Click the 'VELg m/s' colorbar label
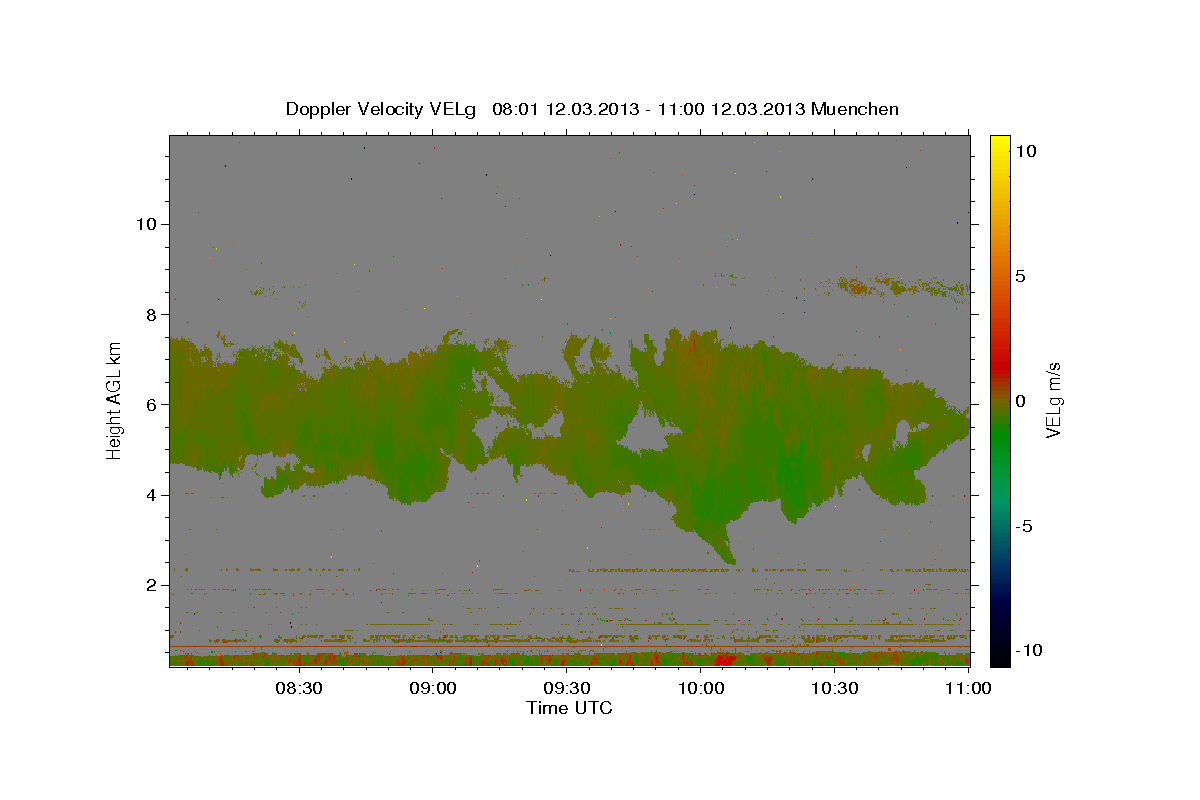This screenshot has height=800, width=1200. click(1053, 400)
